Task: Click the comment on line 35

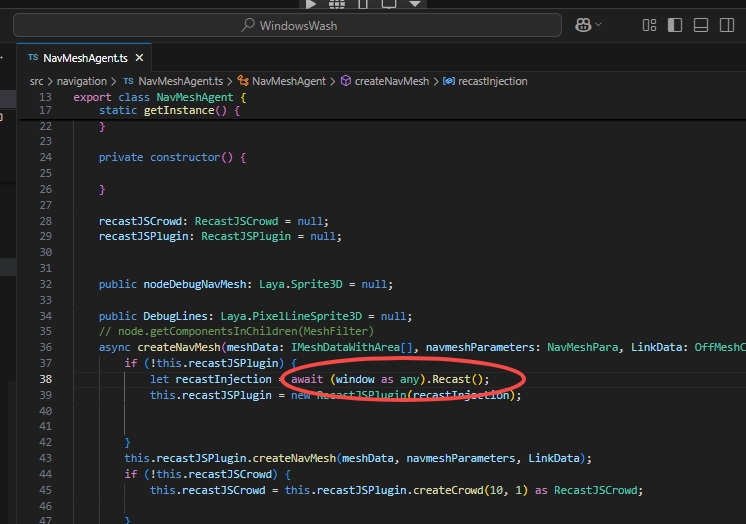Action: click(x=236, y=331)
